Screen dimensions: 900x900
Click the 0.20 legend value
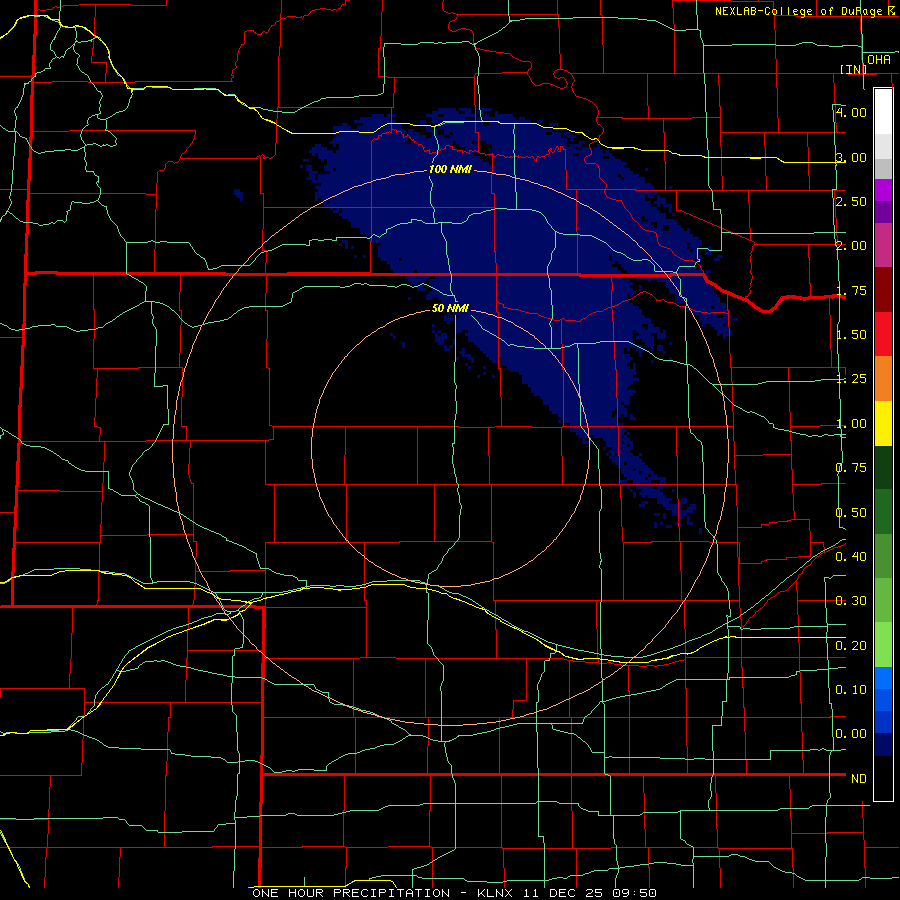[851, 646]
